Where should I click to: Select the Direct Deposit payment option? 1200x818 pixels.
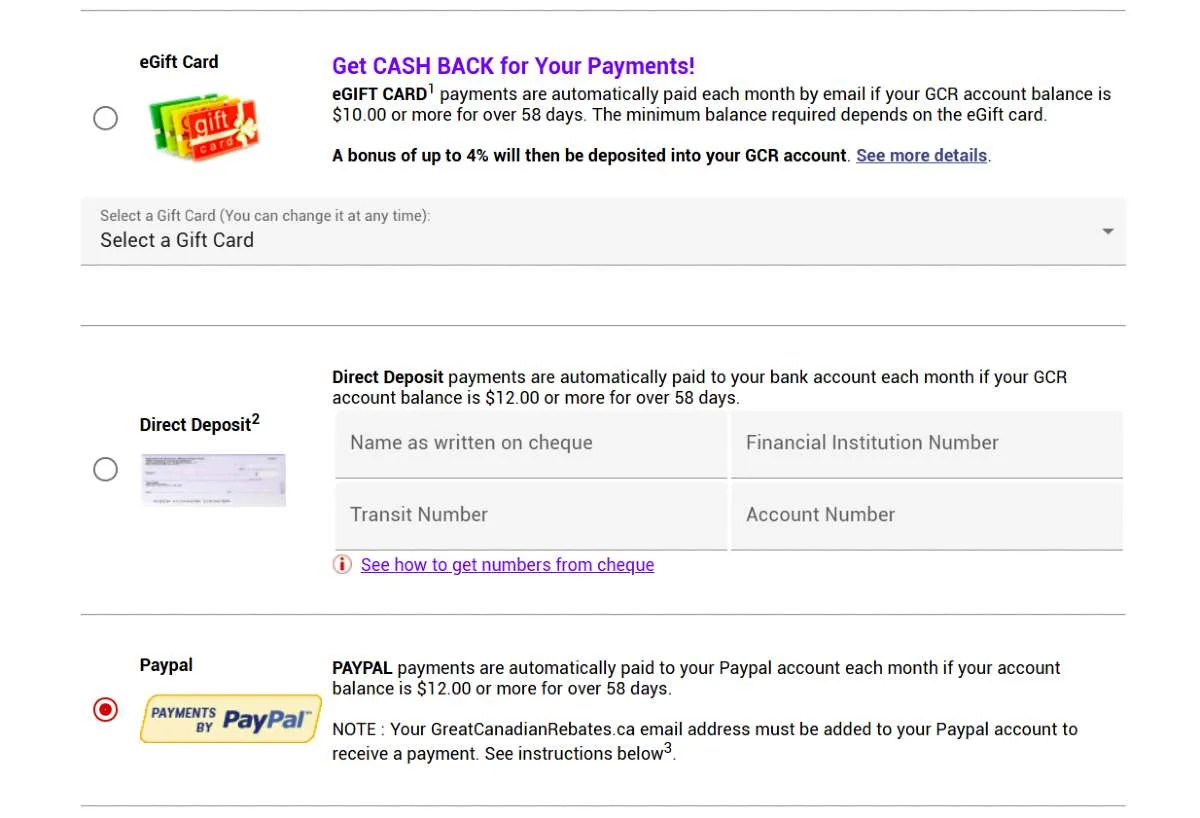point(105,469)
